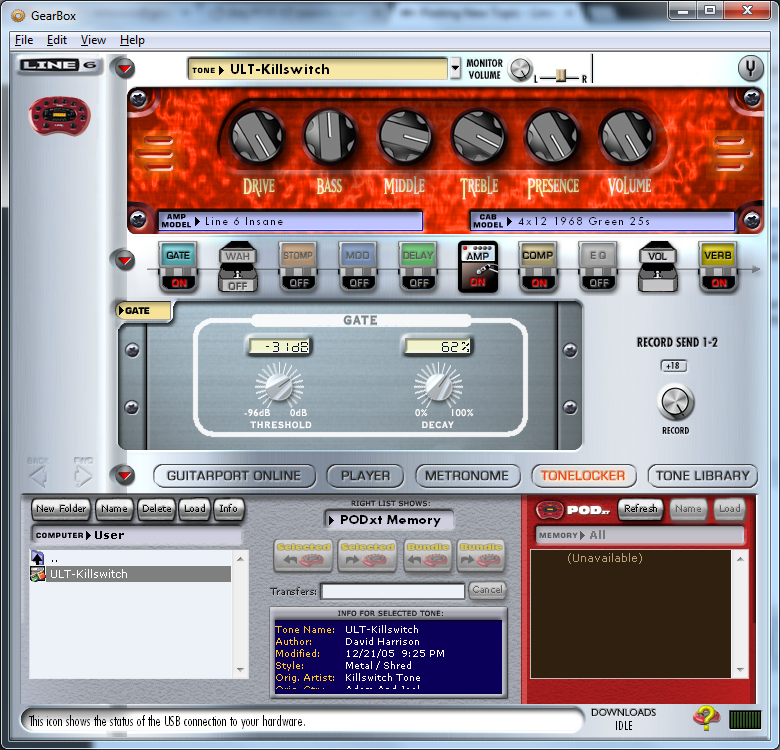
Task: Select the VOL pedal in signal chain
Action: (658, 265)
